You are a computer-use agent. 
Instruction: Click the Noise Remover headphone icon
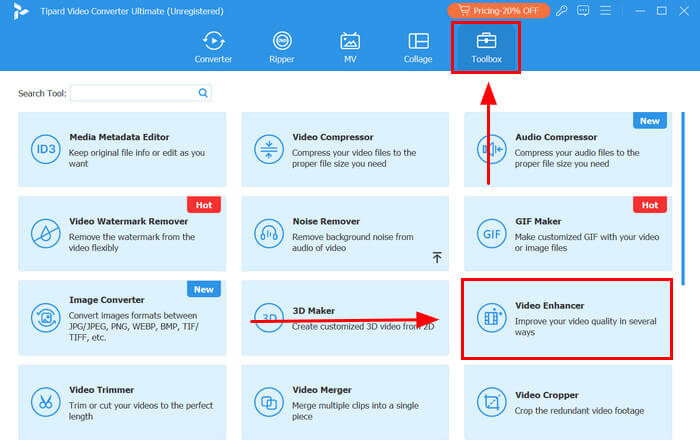[269, 234]
